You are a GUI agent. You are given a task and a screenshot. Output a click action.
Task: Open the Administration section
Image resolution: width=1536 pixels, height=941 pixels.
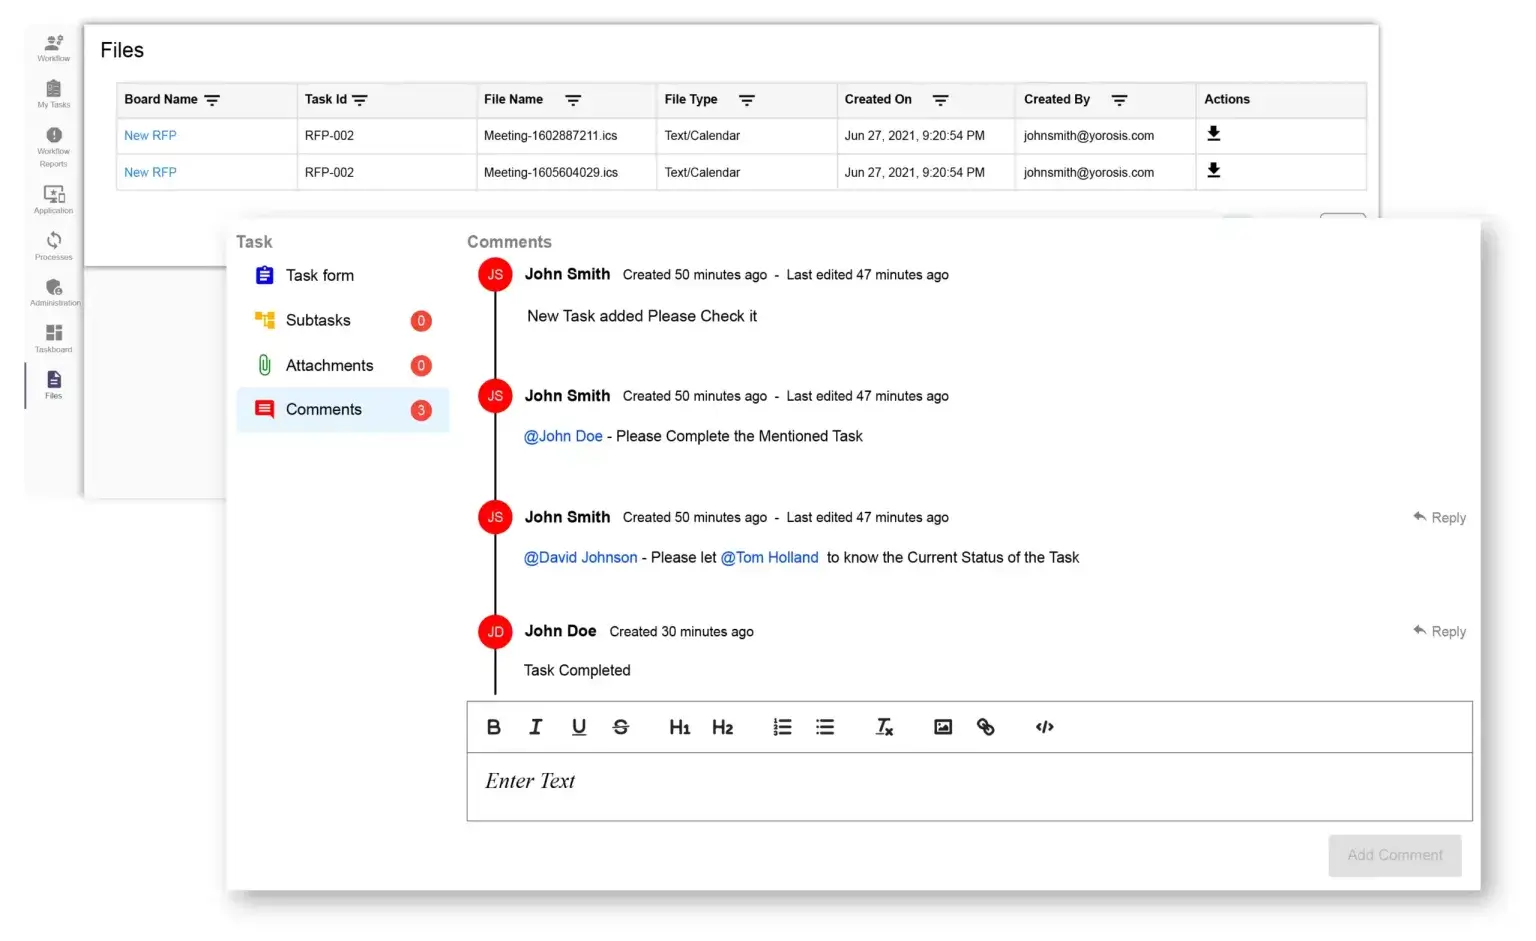click(x=53, y=291)
